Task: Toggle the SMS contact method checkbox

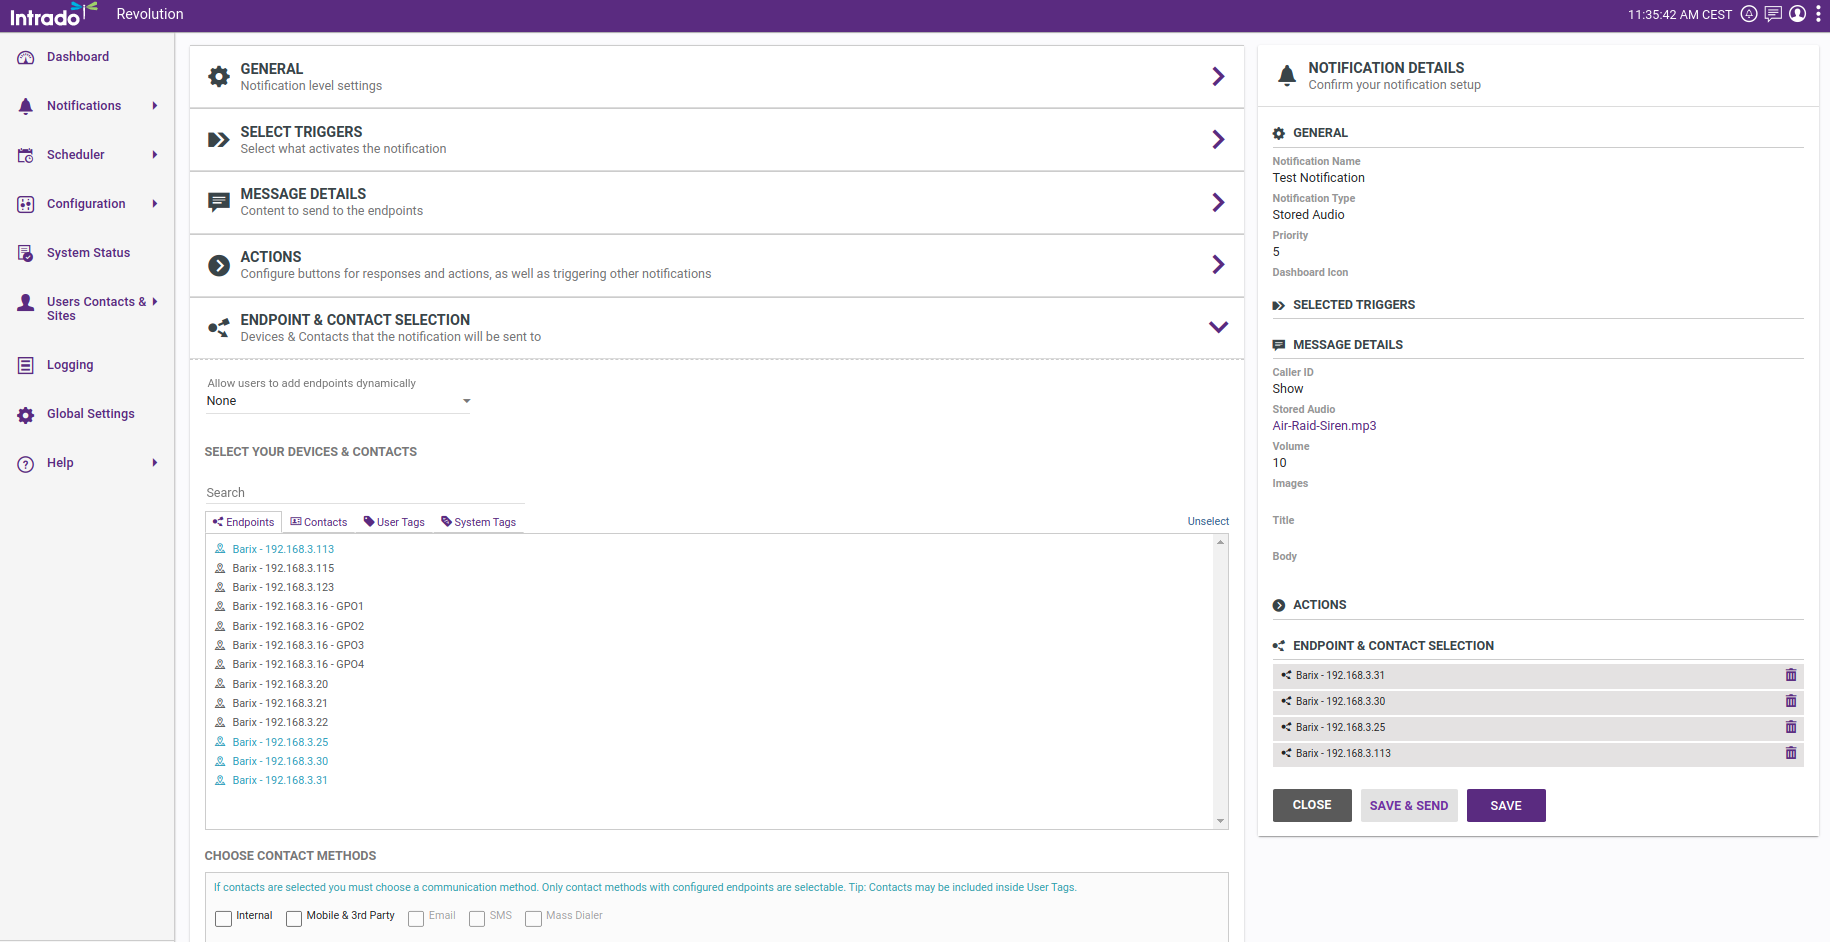Action: [477, 918]
